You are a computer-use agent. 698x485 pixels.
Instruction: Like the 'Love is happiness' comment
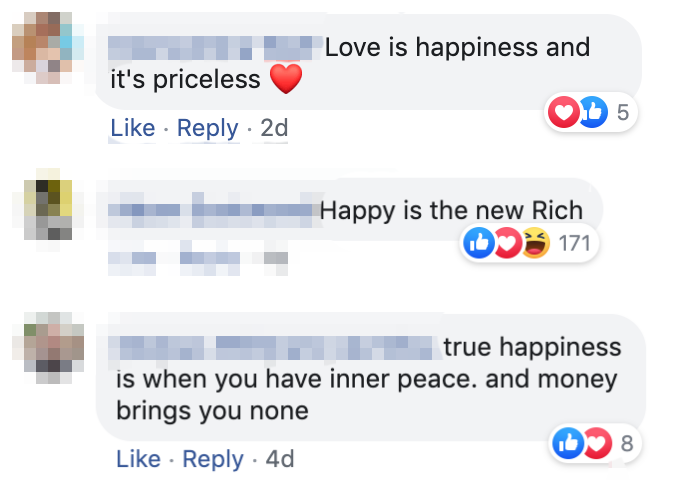click(x=133, y=129)
